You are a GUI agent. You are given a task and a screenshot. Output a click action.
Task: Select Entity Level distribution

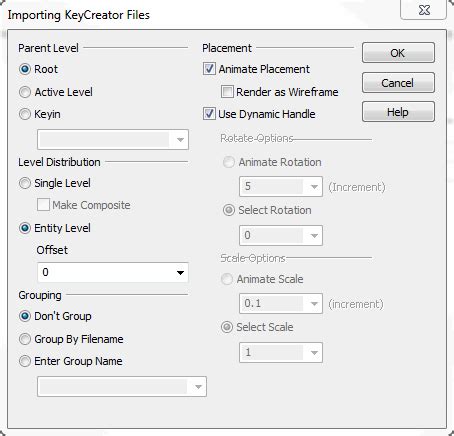tap(25, 228)
